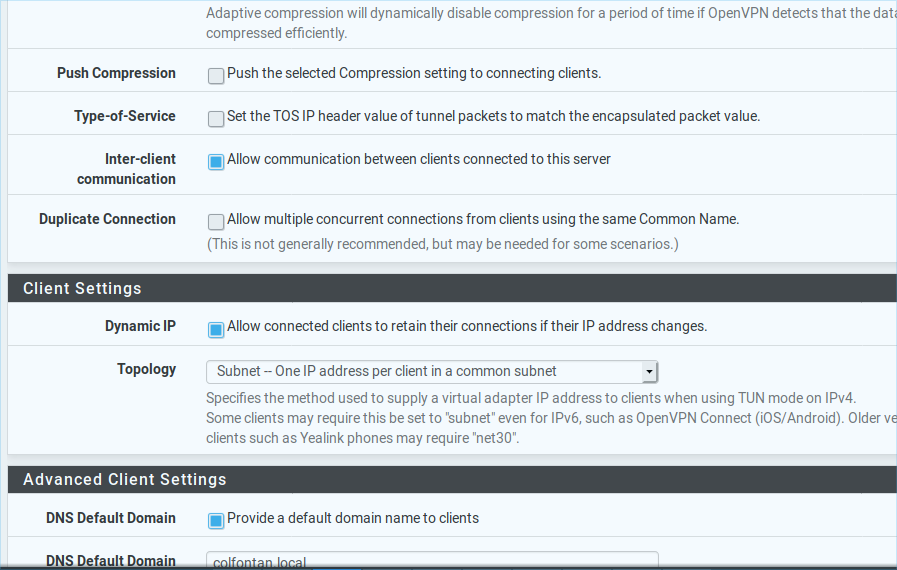Check the Duplicate Connection checkbox
The height and width of the screenshot is (570, 897).
click(x=216, y=221)
